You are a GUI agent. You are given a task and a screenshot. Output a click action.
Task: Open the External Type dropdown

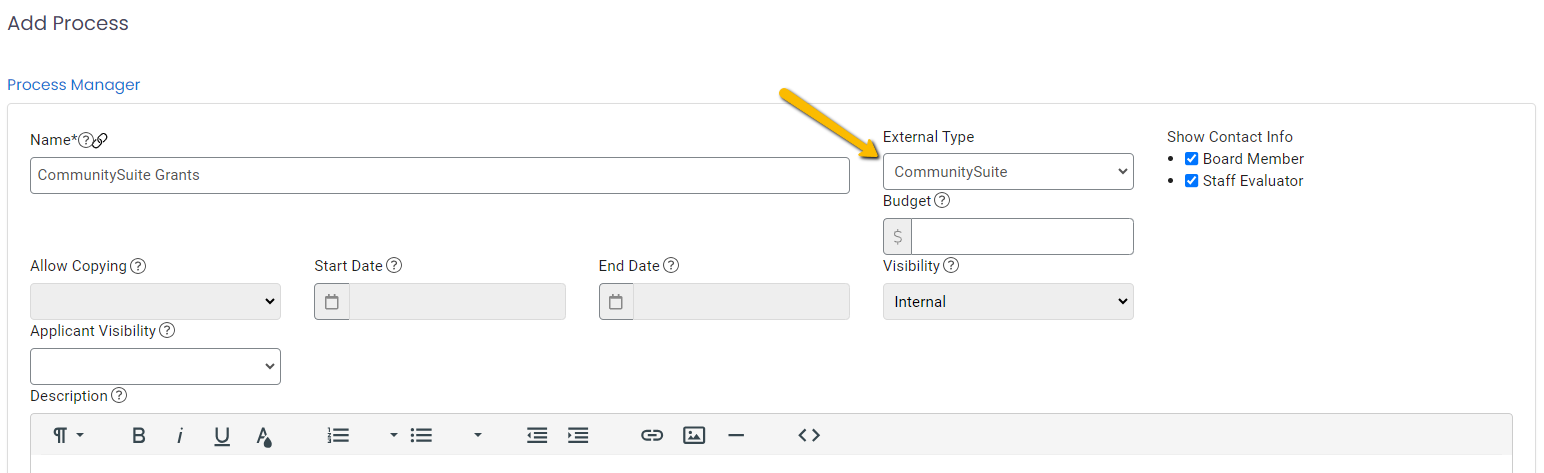tap(1008, 172)
